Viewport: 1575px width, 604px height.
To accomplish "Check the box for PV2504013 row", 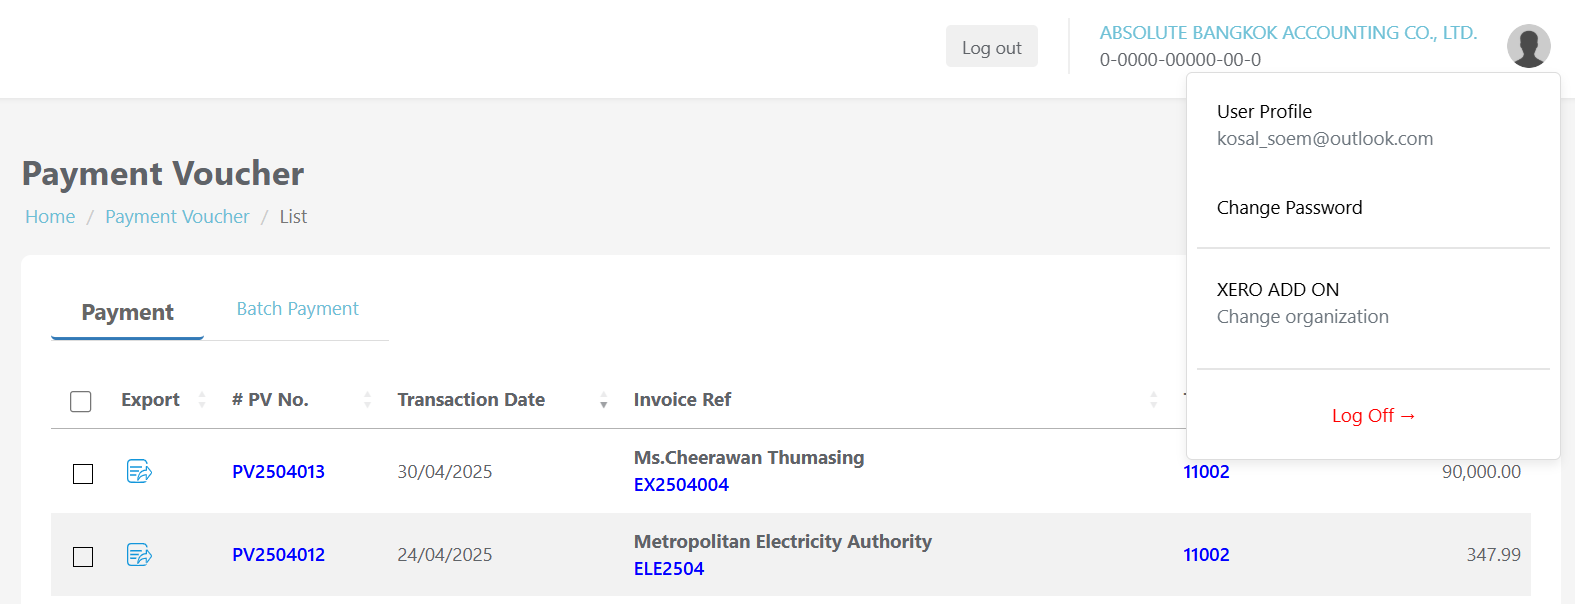I will pos(83,473).
